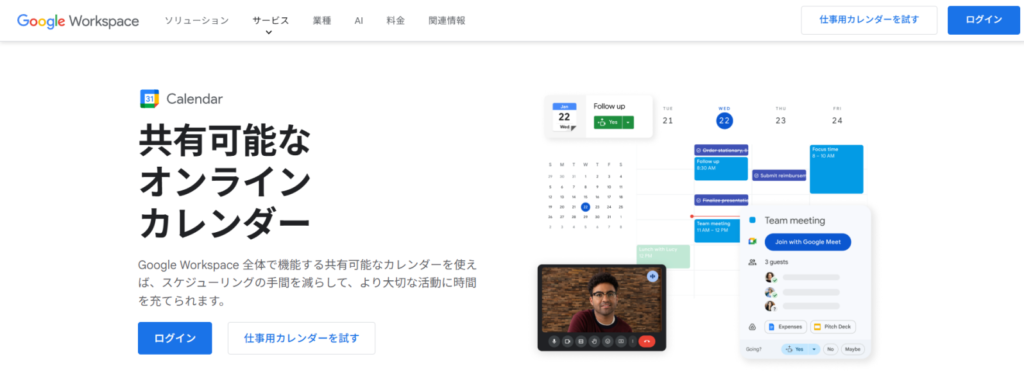Click the Team meeting card title
1024x388 pixels.
(795, 221)
